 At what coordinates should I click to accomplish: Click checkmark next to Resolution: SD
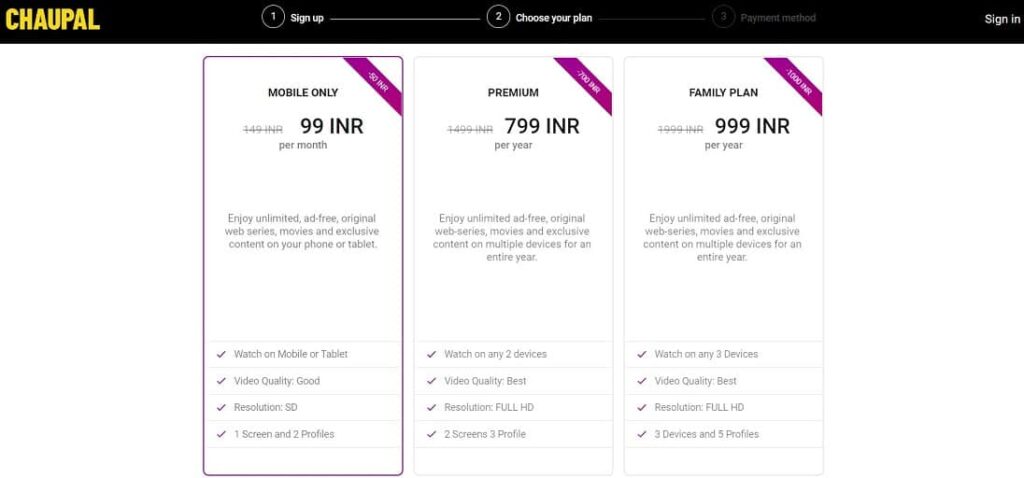click(221, 407)
